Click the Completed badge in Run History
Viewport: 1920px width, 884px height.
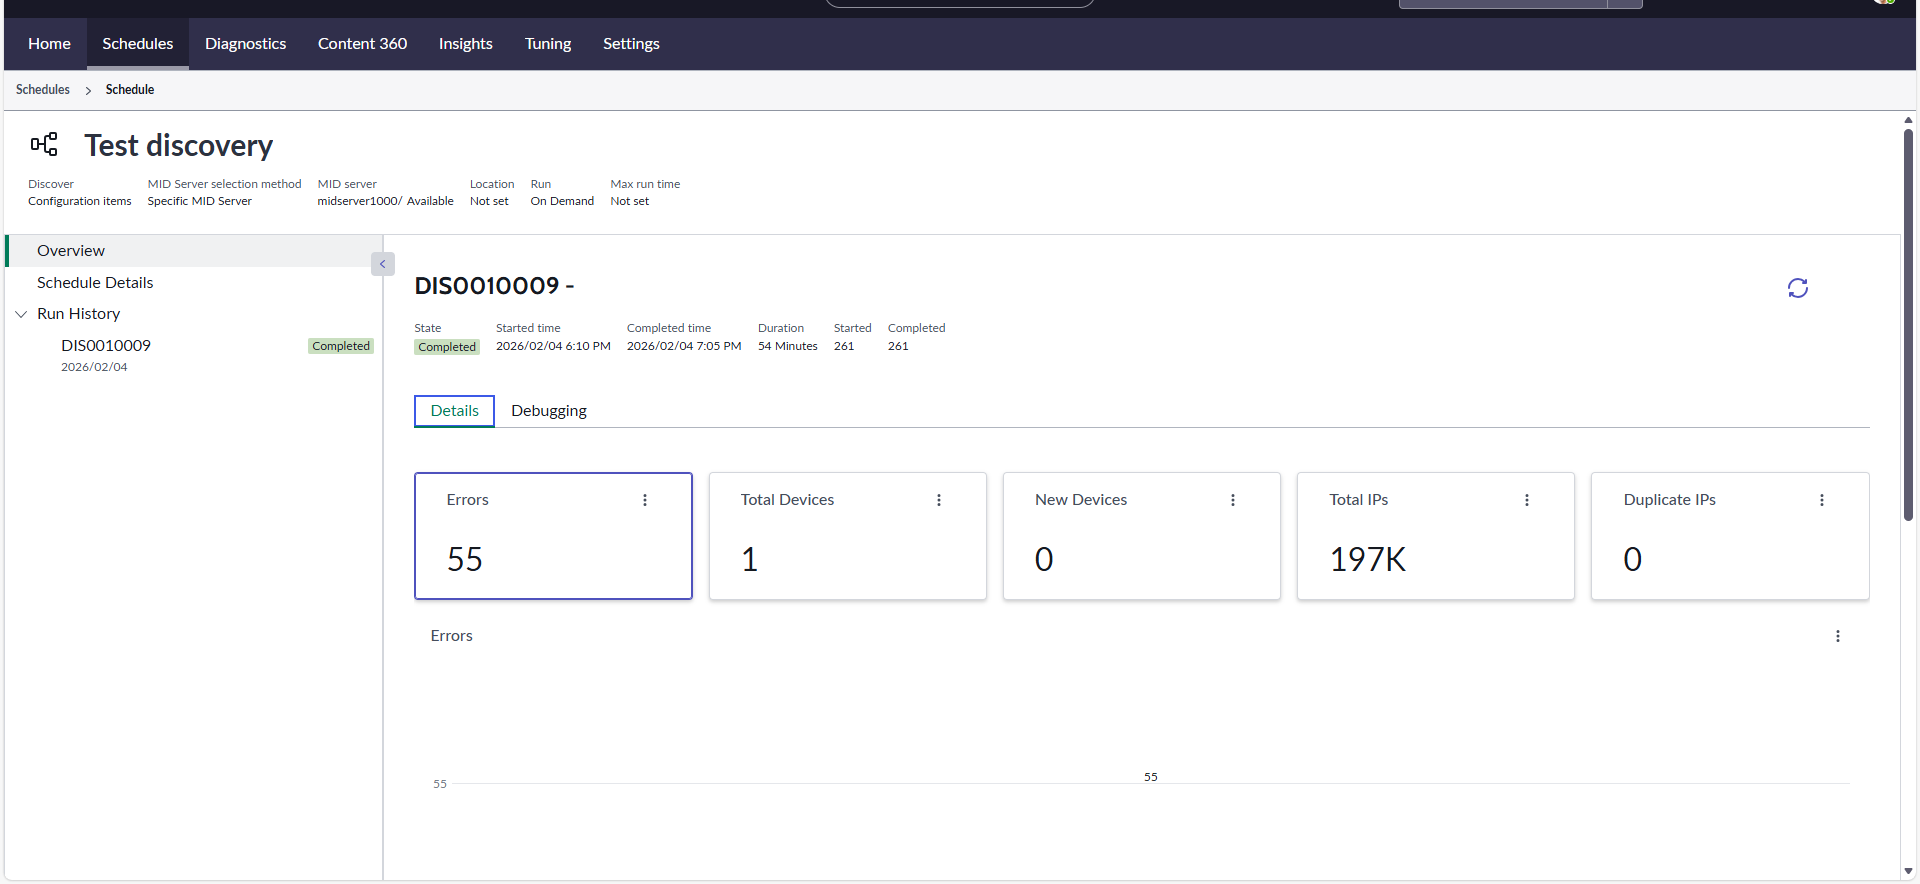coord(341,346)
